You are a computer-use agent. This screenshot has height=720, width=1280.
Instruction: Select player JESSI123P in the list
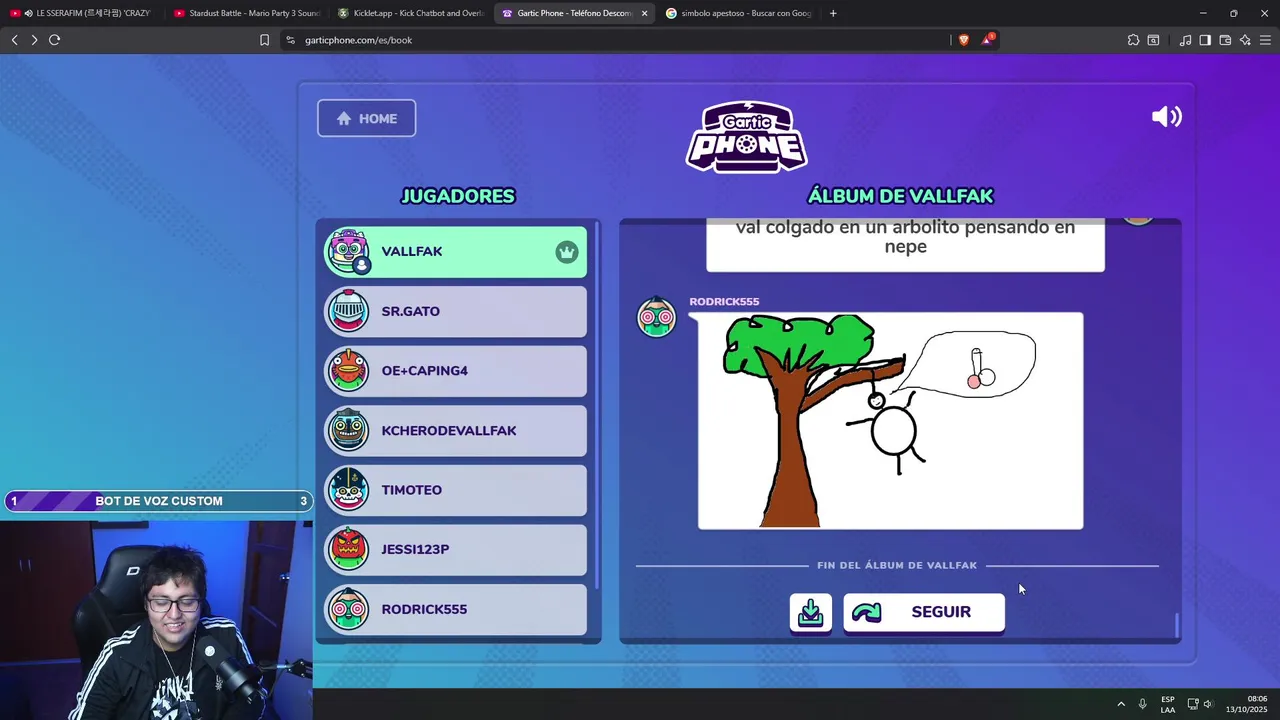pos(455,549)
